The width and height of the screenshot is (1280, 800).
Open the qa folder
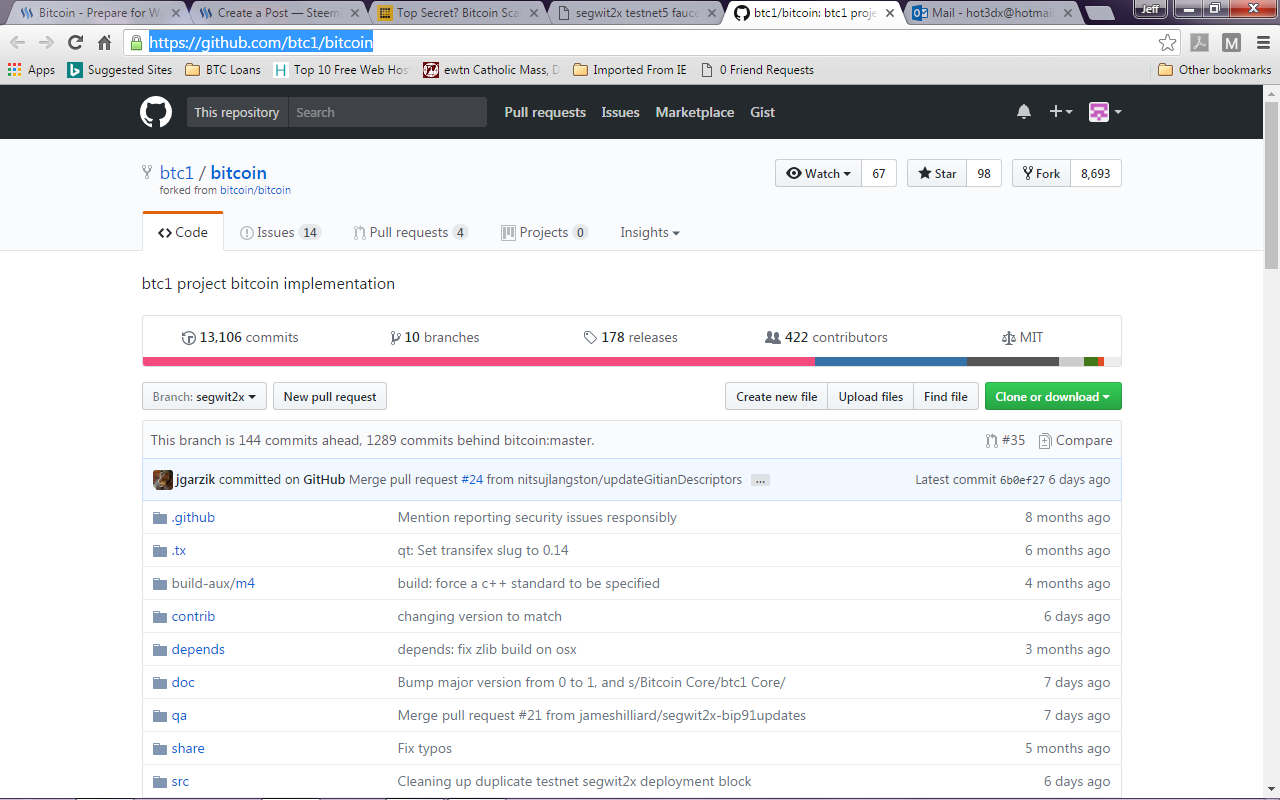pos(179,715)
